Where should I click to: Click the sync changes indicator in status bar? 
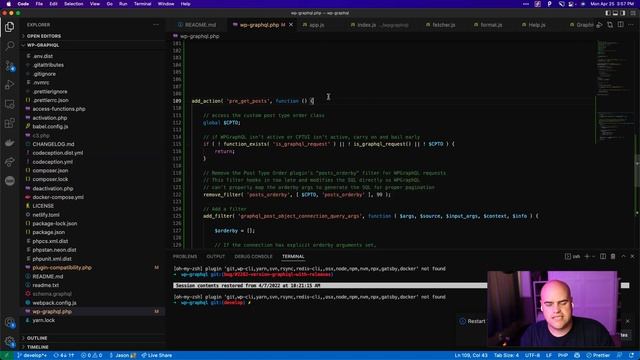pyautogui.click(x=64, y=356)
